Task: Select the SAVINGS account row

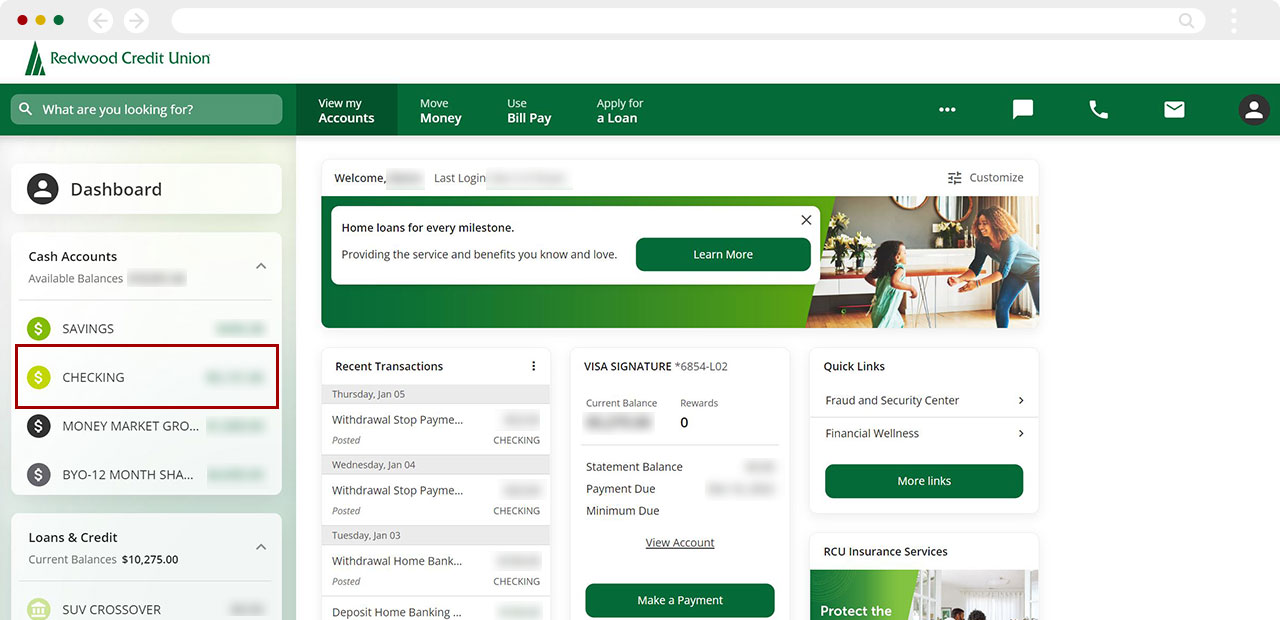Action: [x=146, y=328]
